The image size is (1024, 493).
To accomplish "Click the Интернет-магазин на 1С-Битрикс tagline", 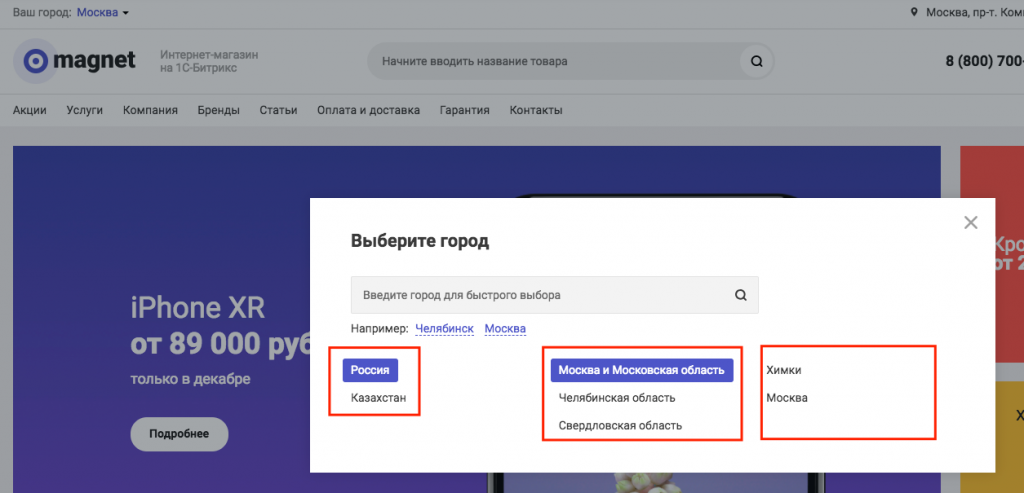I will tap(209, 61).
